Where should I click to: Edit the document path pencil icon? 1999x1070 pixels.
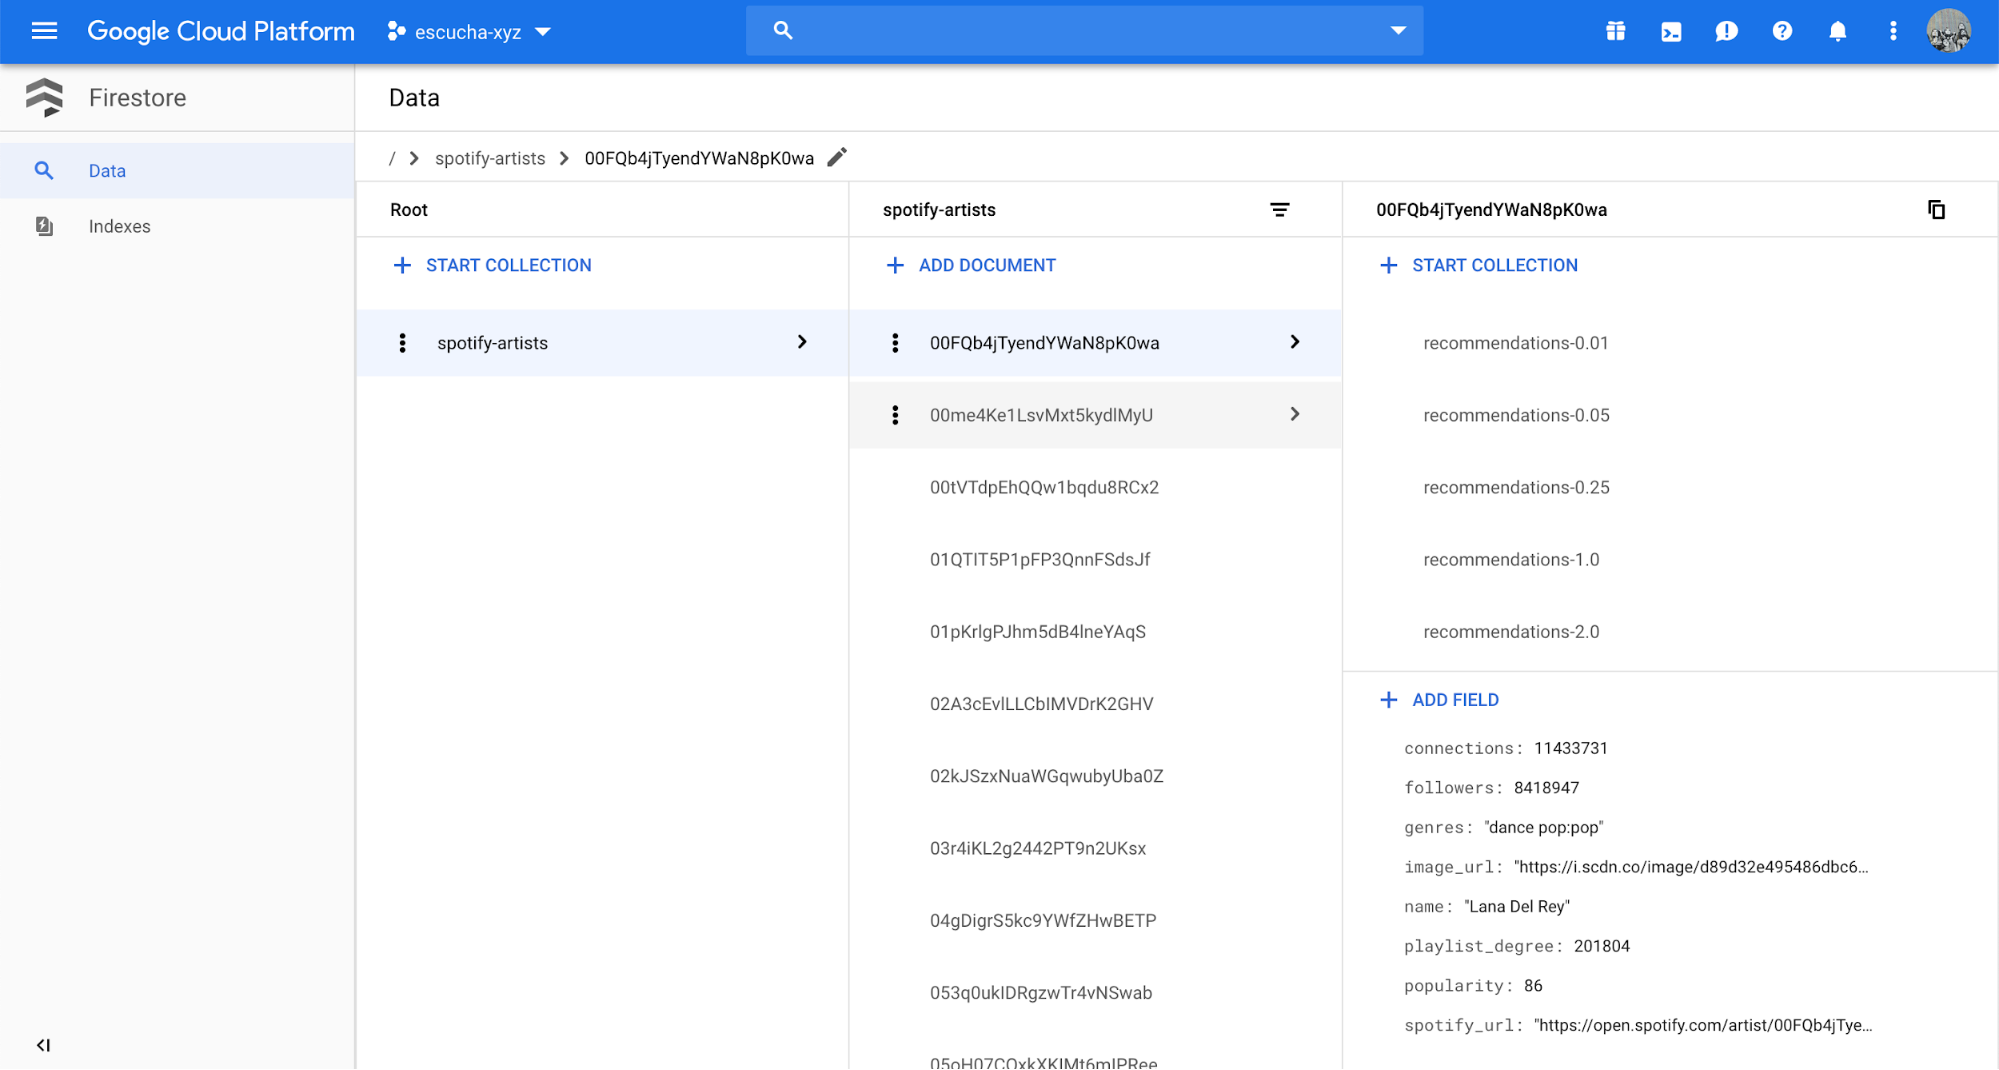[837, 157]
